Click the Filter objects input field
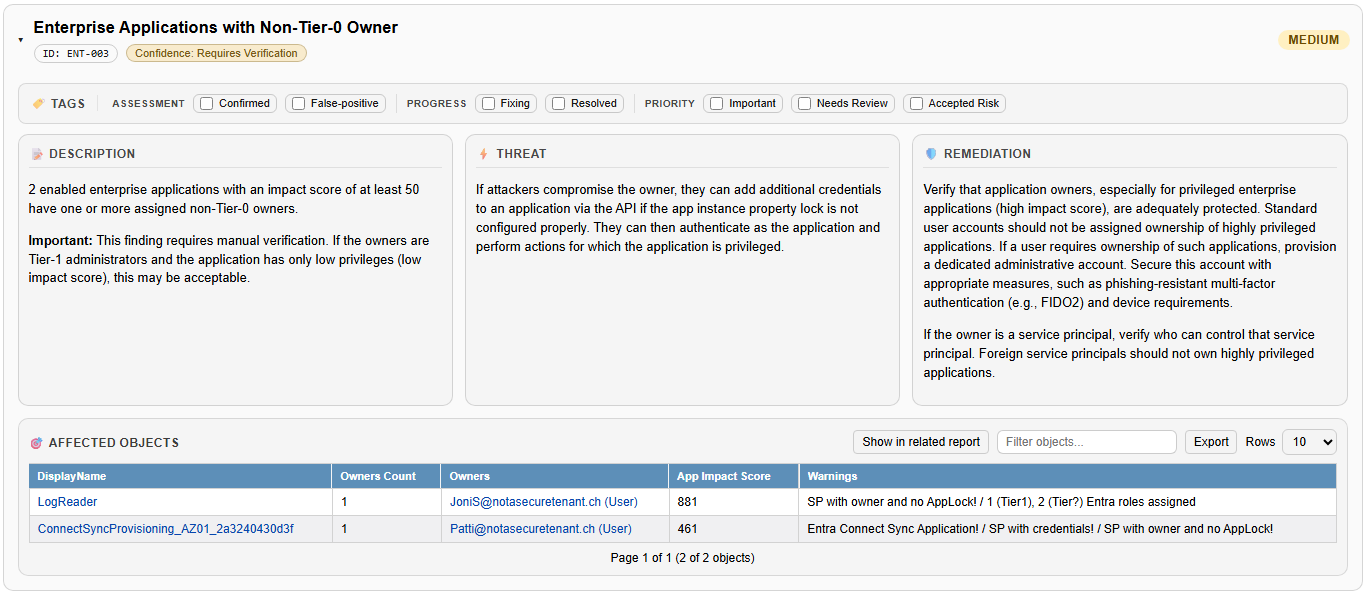Viewport: 1370px width, 595px height. (1086, 442)
